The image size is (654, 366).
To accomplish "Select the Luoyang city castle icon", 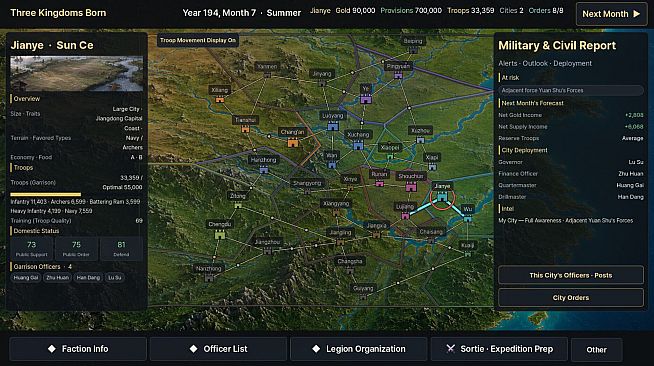I will [x=333, y=126].
